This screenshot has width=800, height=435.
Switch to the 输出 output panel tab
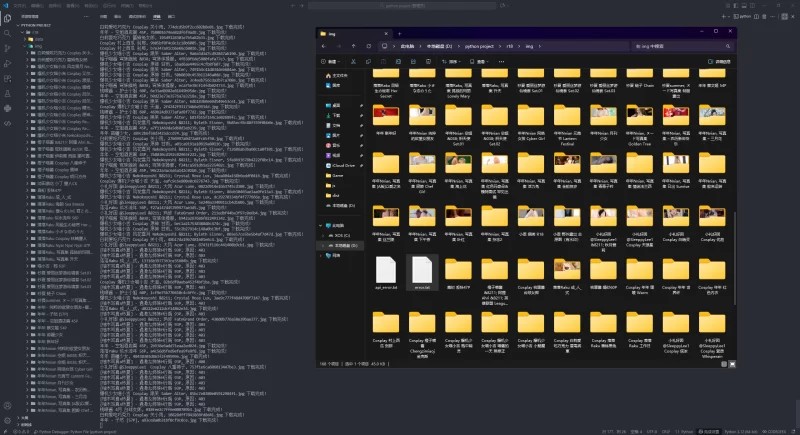(119, 17)
